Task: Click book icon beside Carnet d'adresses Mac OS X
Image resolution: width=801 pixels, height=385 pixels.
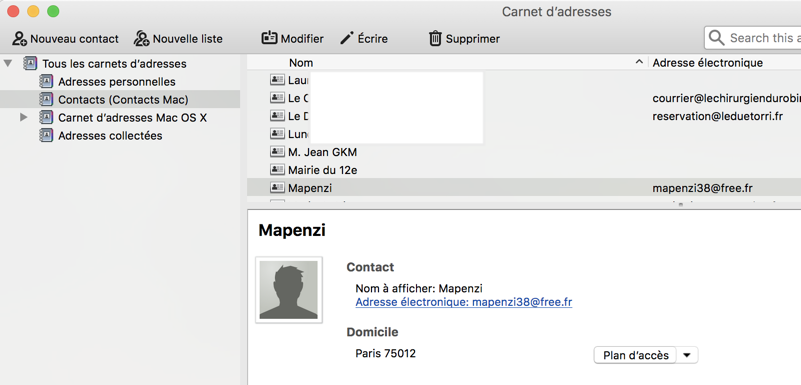Action: coord(46,117)
